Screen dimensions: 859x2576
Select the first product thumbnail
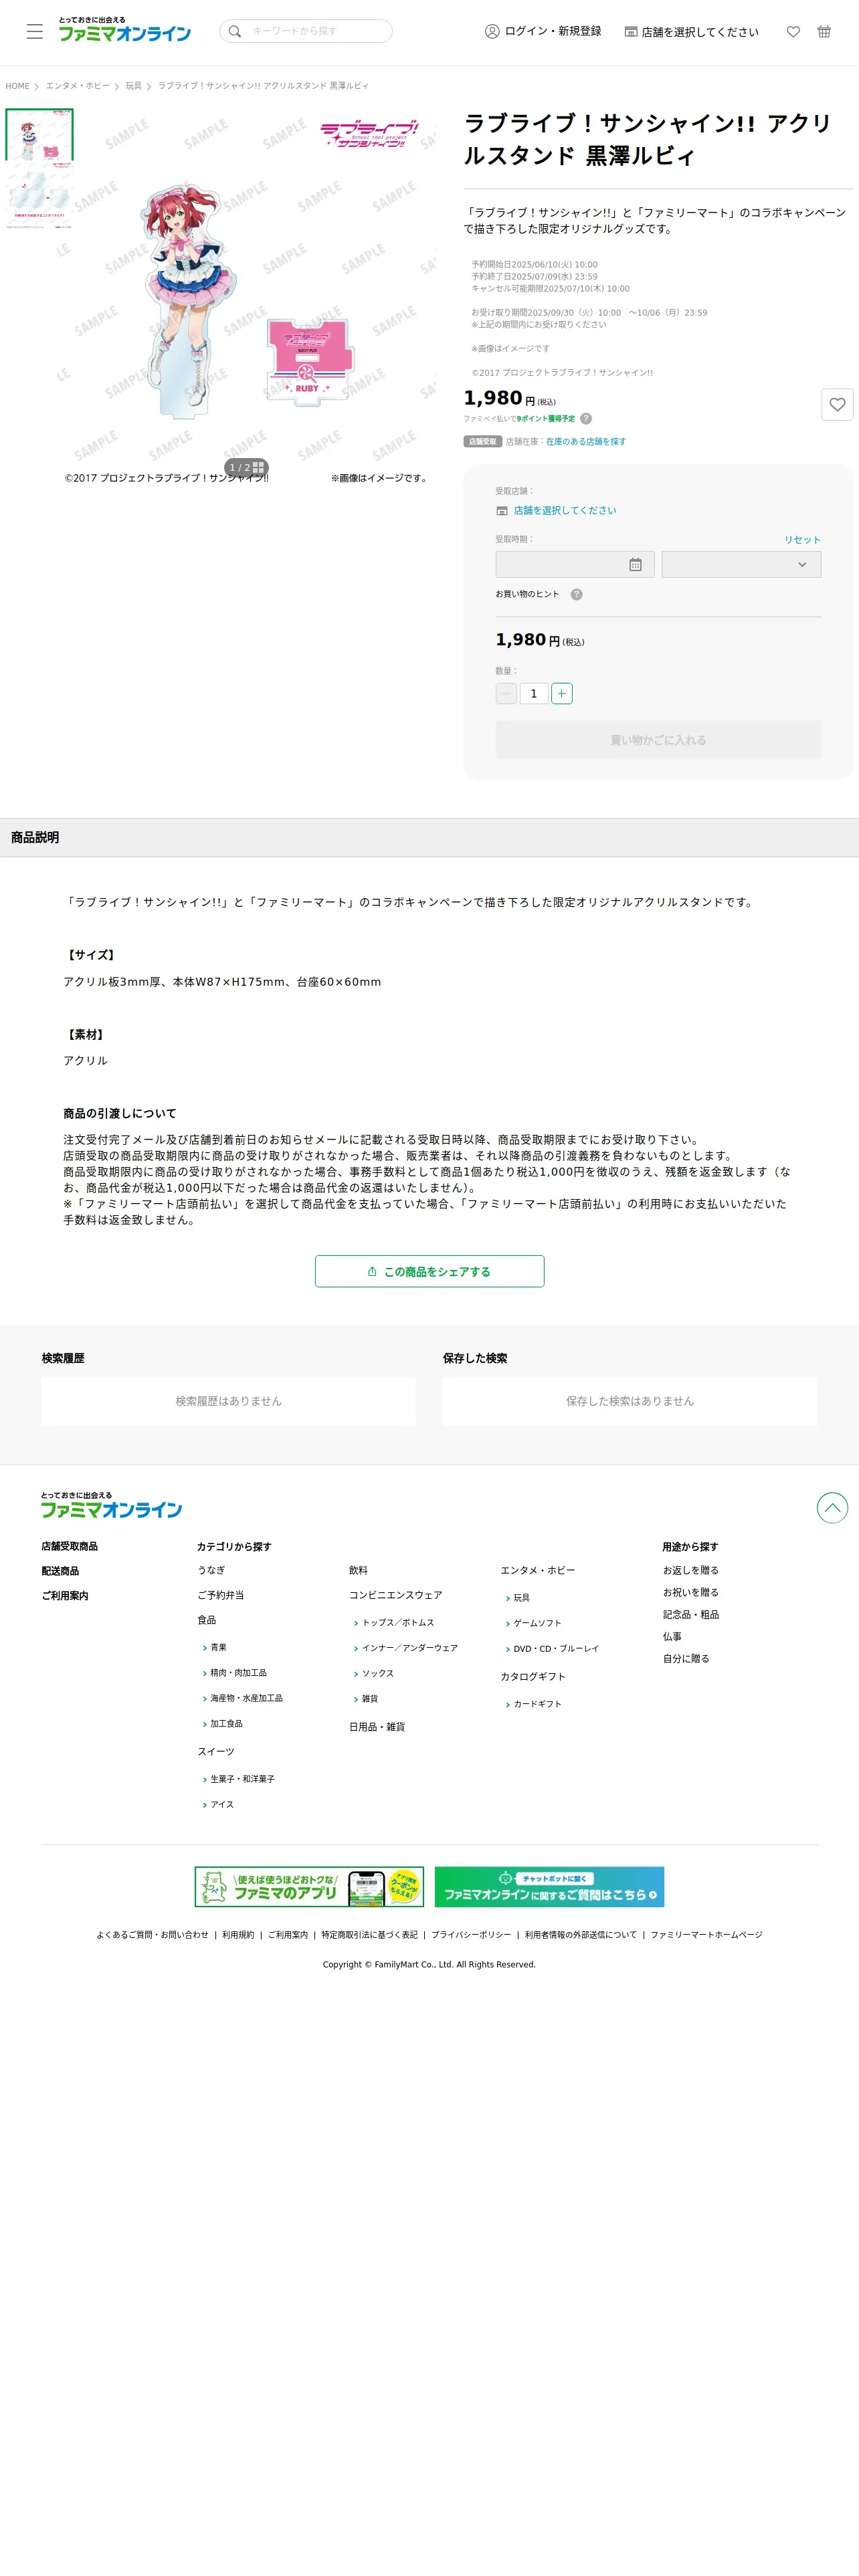point(40,135)
